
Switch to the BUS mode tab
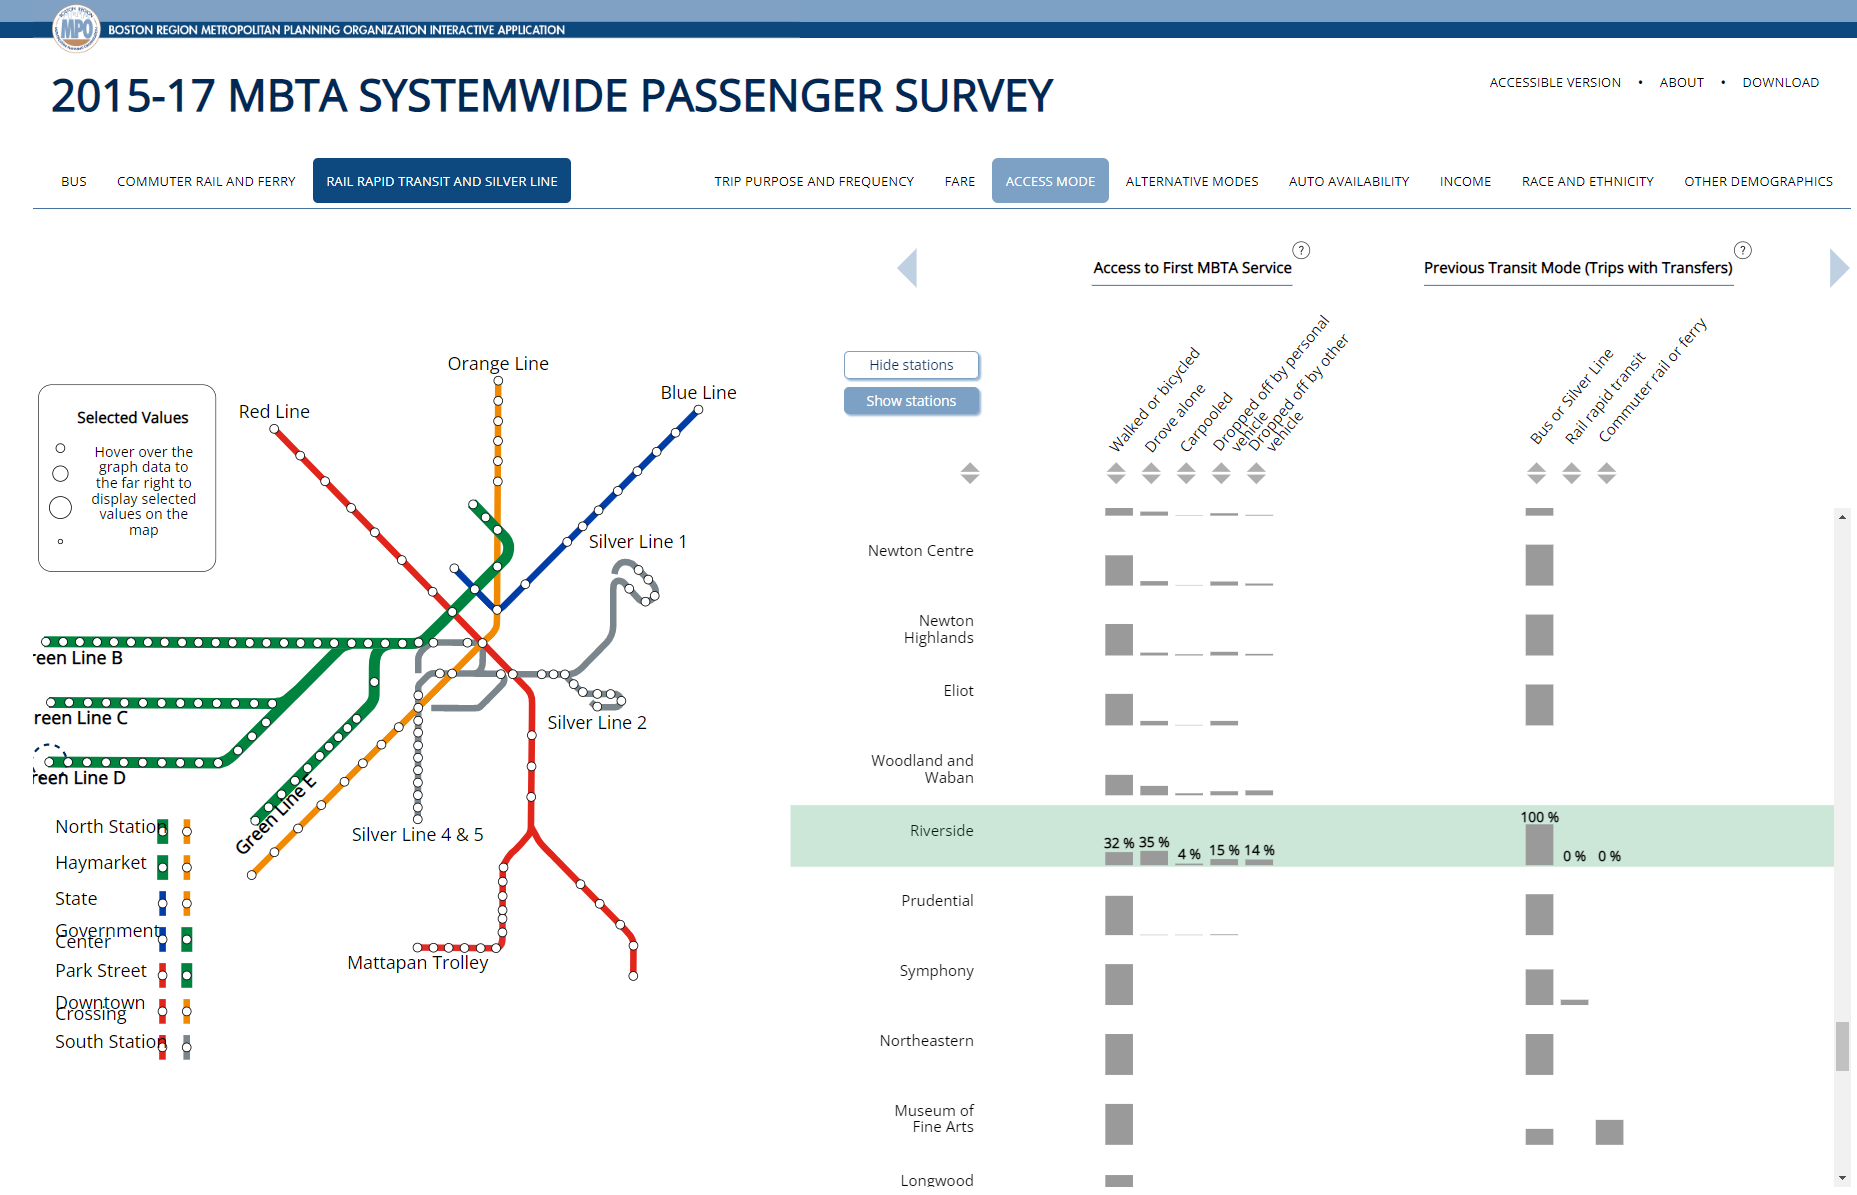[x=74, y=181]
